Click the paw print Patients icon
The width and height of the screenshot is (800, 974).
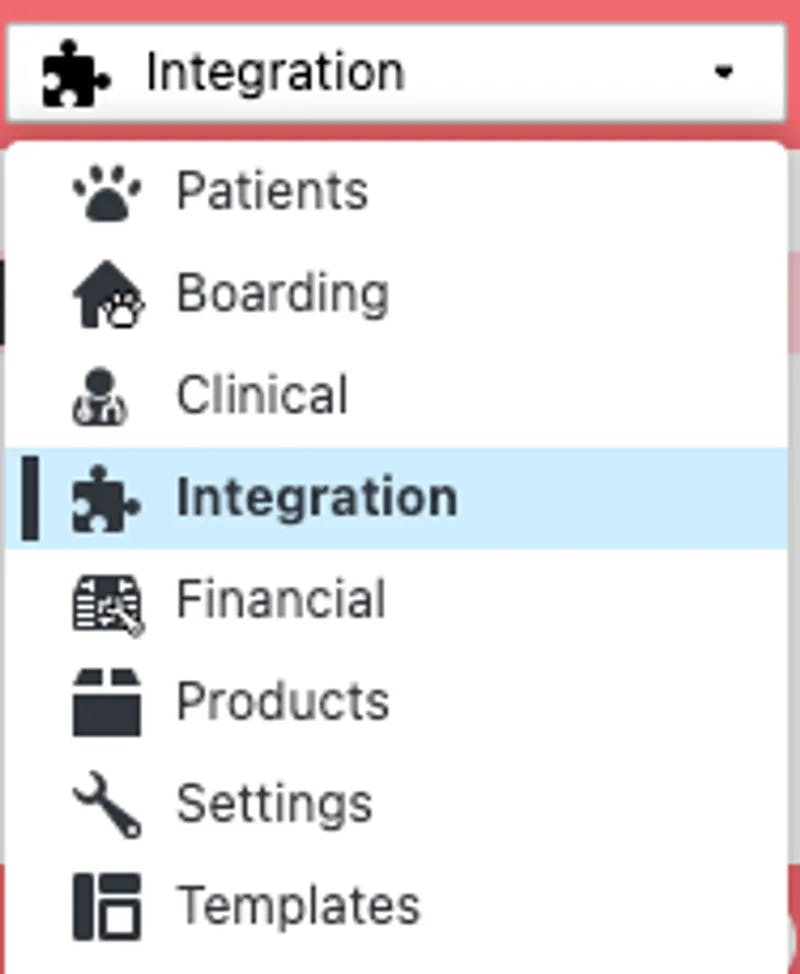coord(107,192)
